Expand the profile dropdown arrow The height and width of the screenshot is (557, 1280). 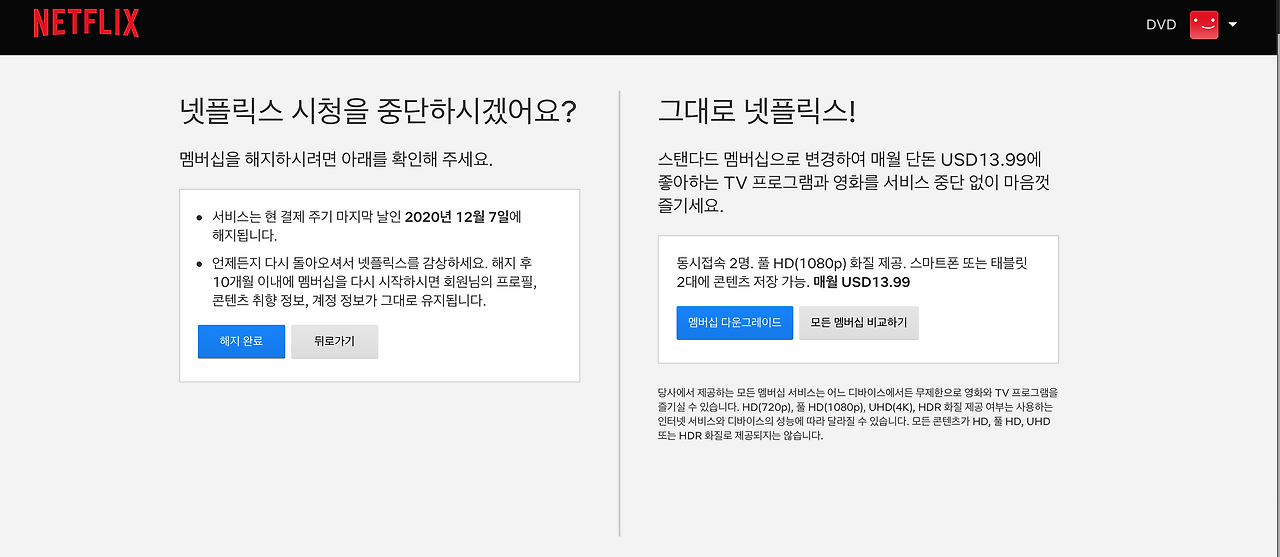[1233, 25]
